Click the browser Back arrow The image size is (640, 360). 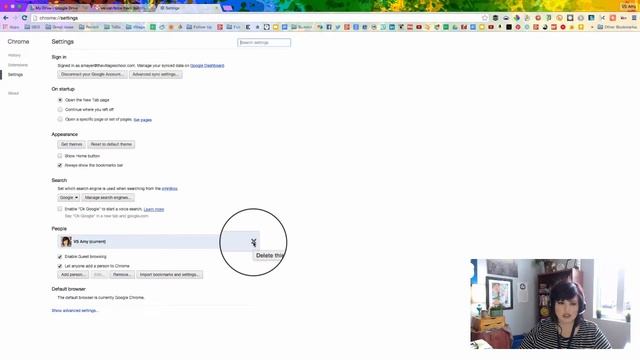coord(6,18)
